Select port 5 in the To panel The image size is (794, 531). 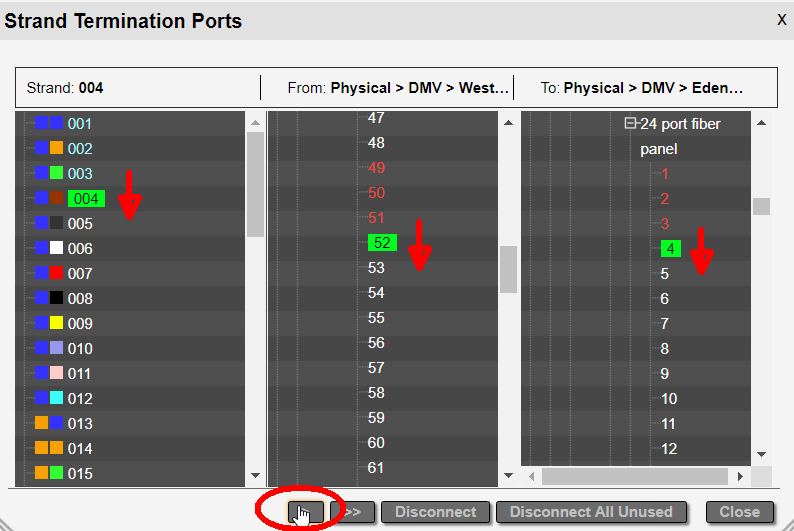665,274
